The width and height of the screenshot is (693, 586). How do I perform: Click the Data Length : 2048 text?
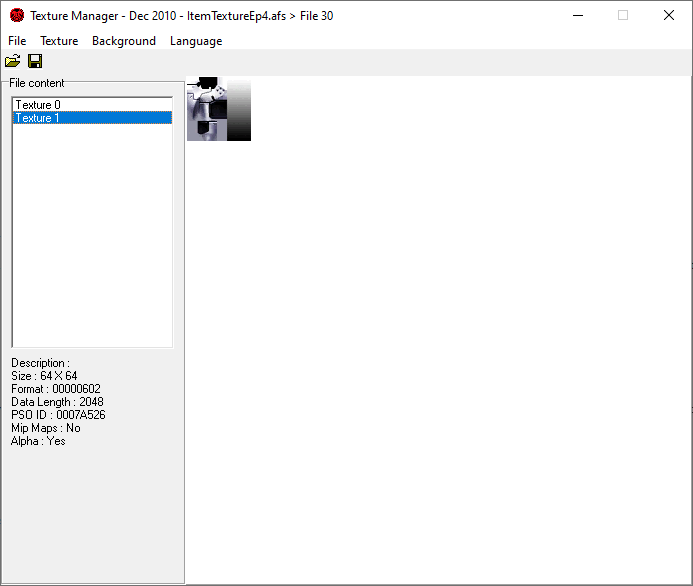(57, 402)
